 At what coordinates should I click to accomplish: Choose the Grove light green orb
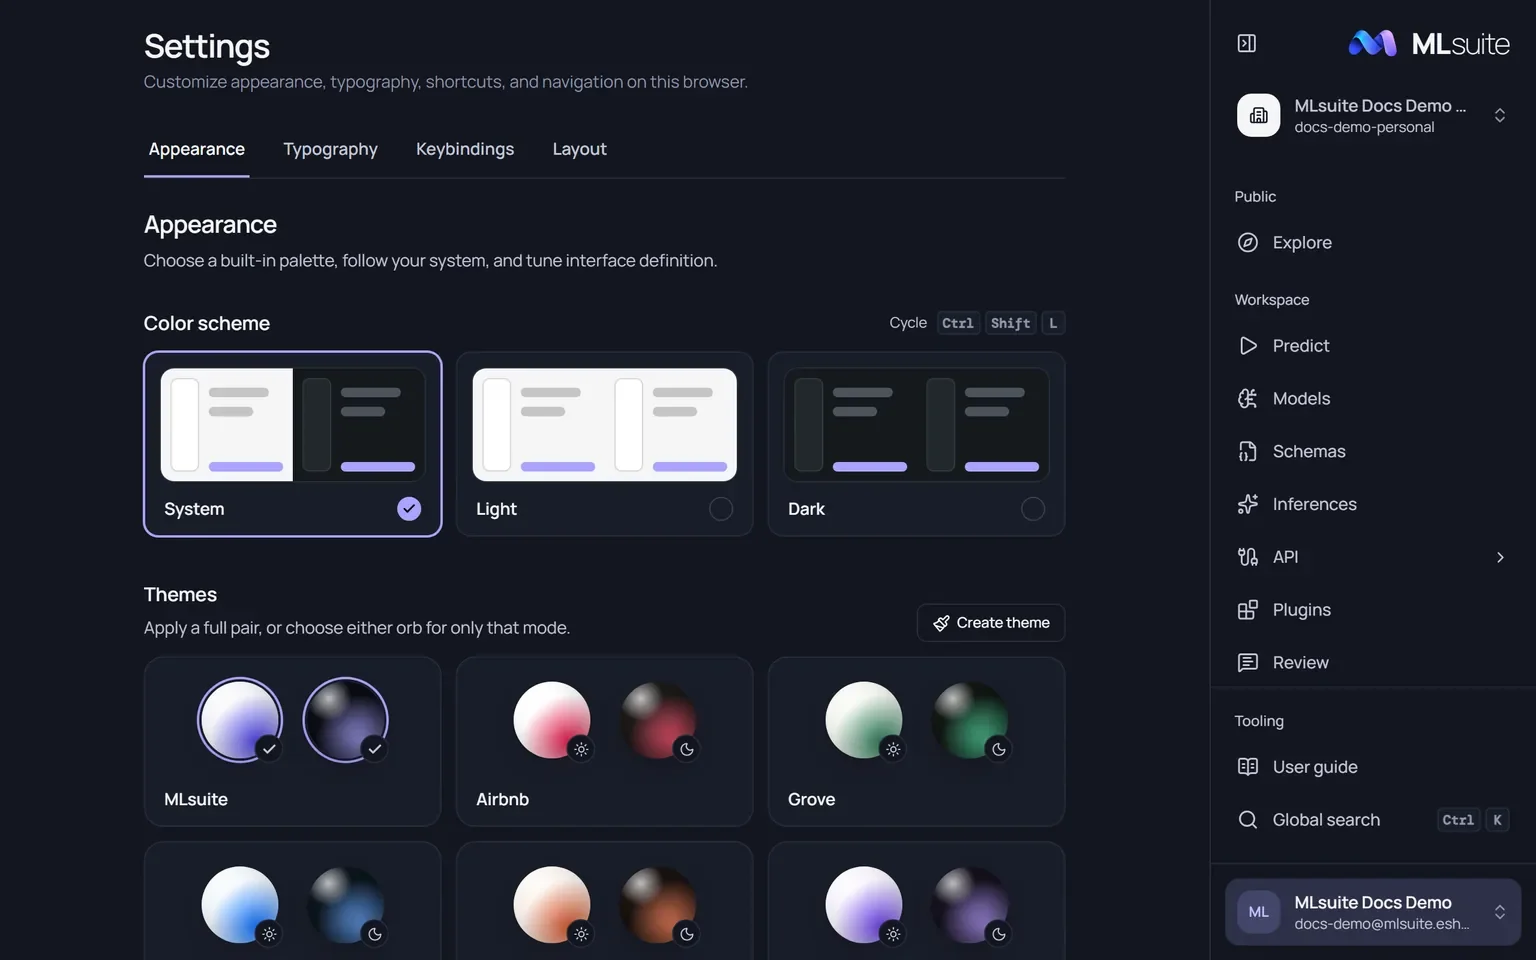[x=863, y=720]
